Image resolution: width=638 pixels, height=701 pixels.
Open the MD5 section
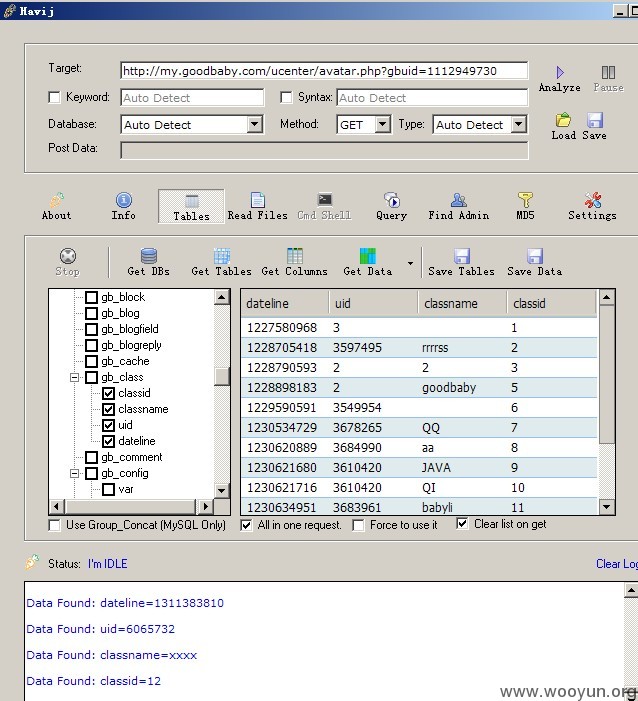(x=525, y=207)
